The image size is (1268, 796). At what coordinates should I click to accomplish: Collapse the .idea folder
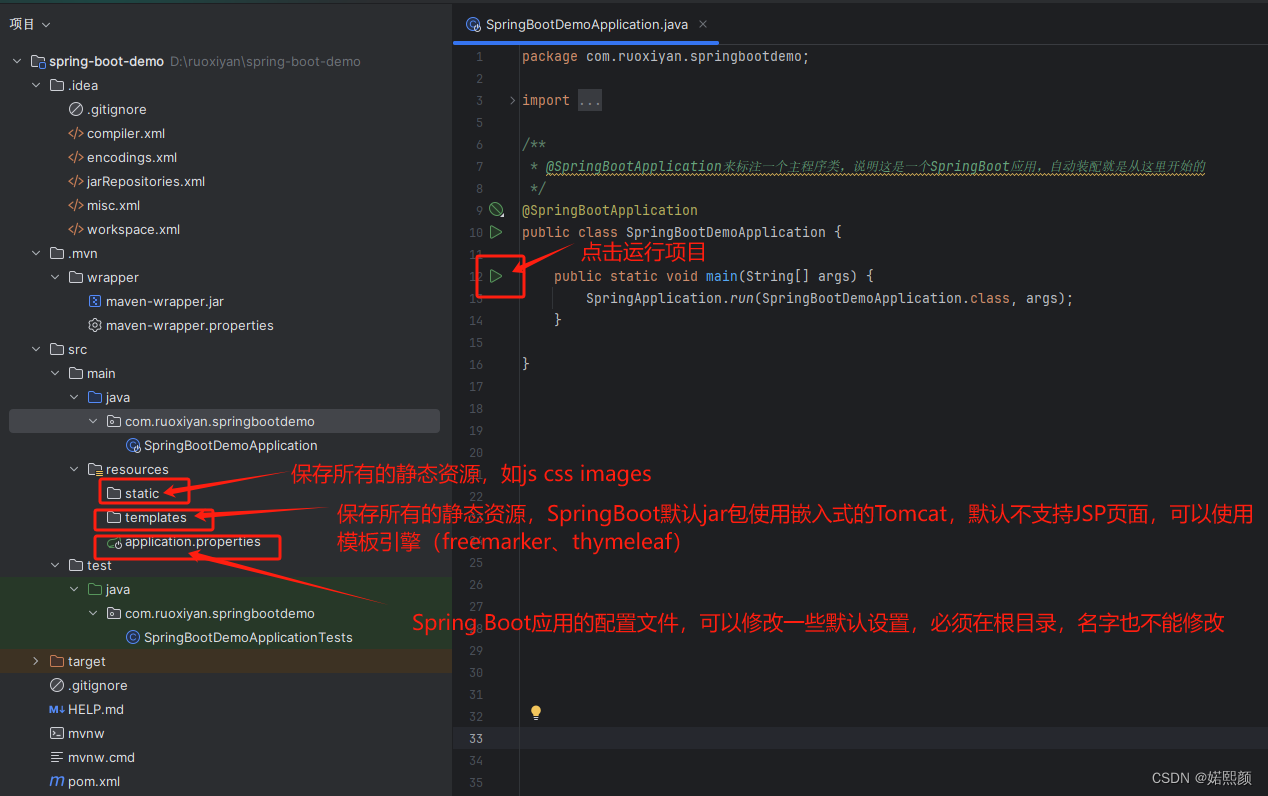click(x=36, y=85)
